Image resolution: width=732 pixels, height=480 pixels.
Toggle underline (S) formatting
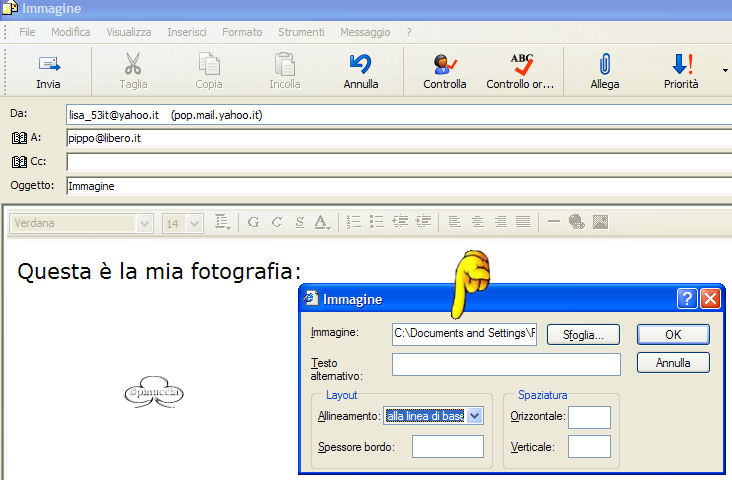point(300,222)
